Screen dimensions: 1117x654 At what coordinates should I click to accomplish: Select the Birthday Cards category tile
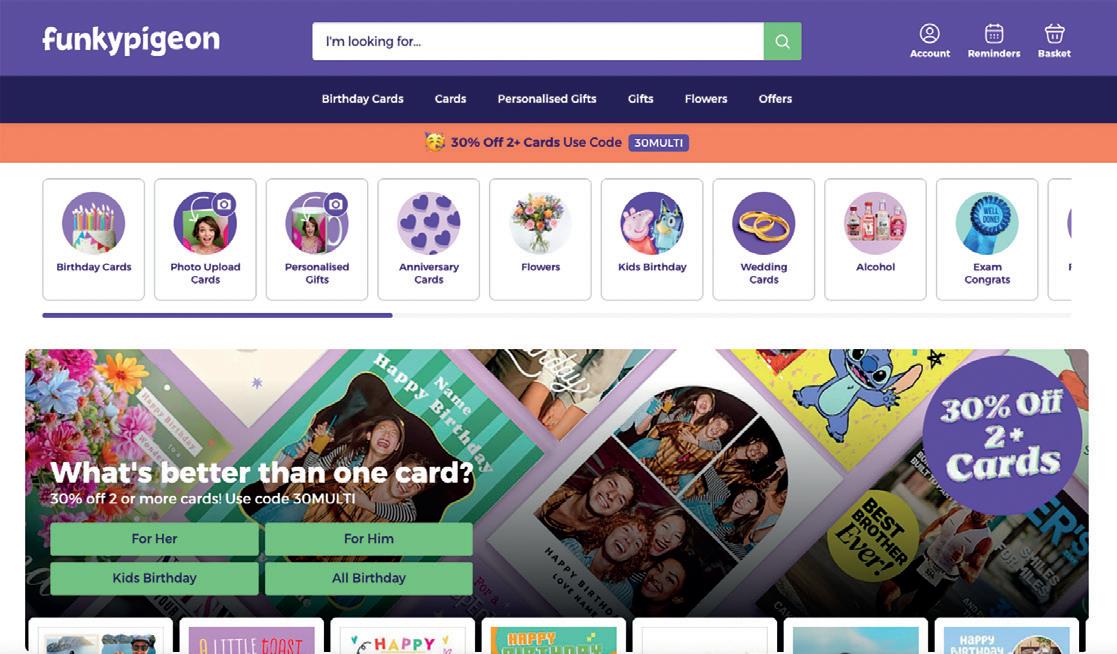(93, 239)
